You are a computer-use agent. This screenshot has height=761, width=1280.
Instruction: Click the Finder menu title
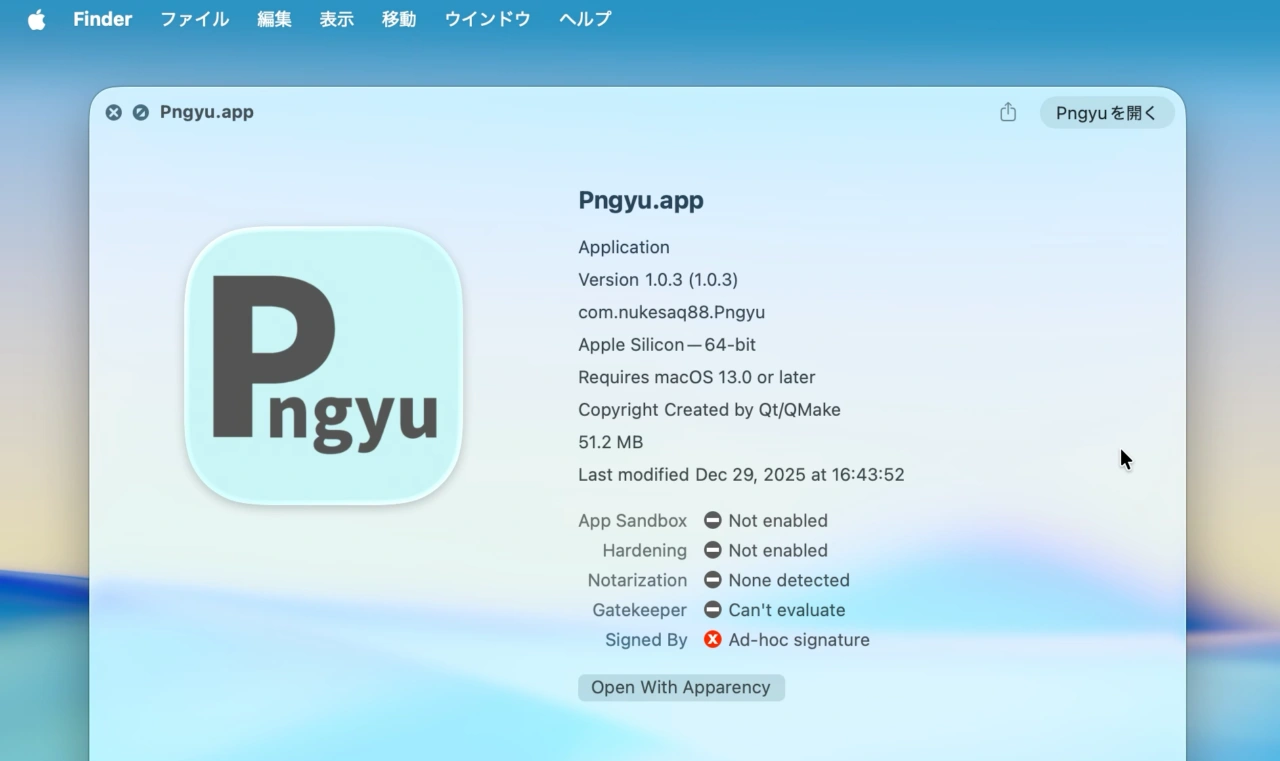[x=102, y=18]
